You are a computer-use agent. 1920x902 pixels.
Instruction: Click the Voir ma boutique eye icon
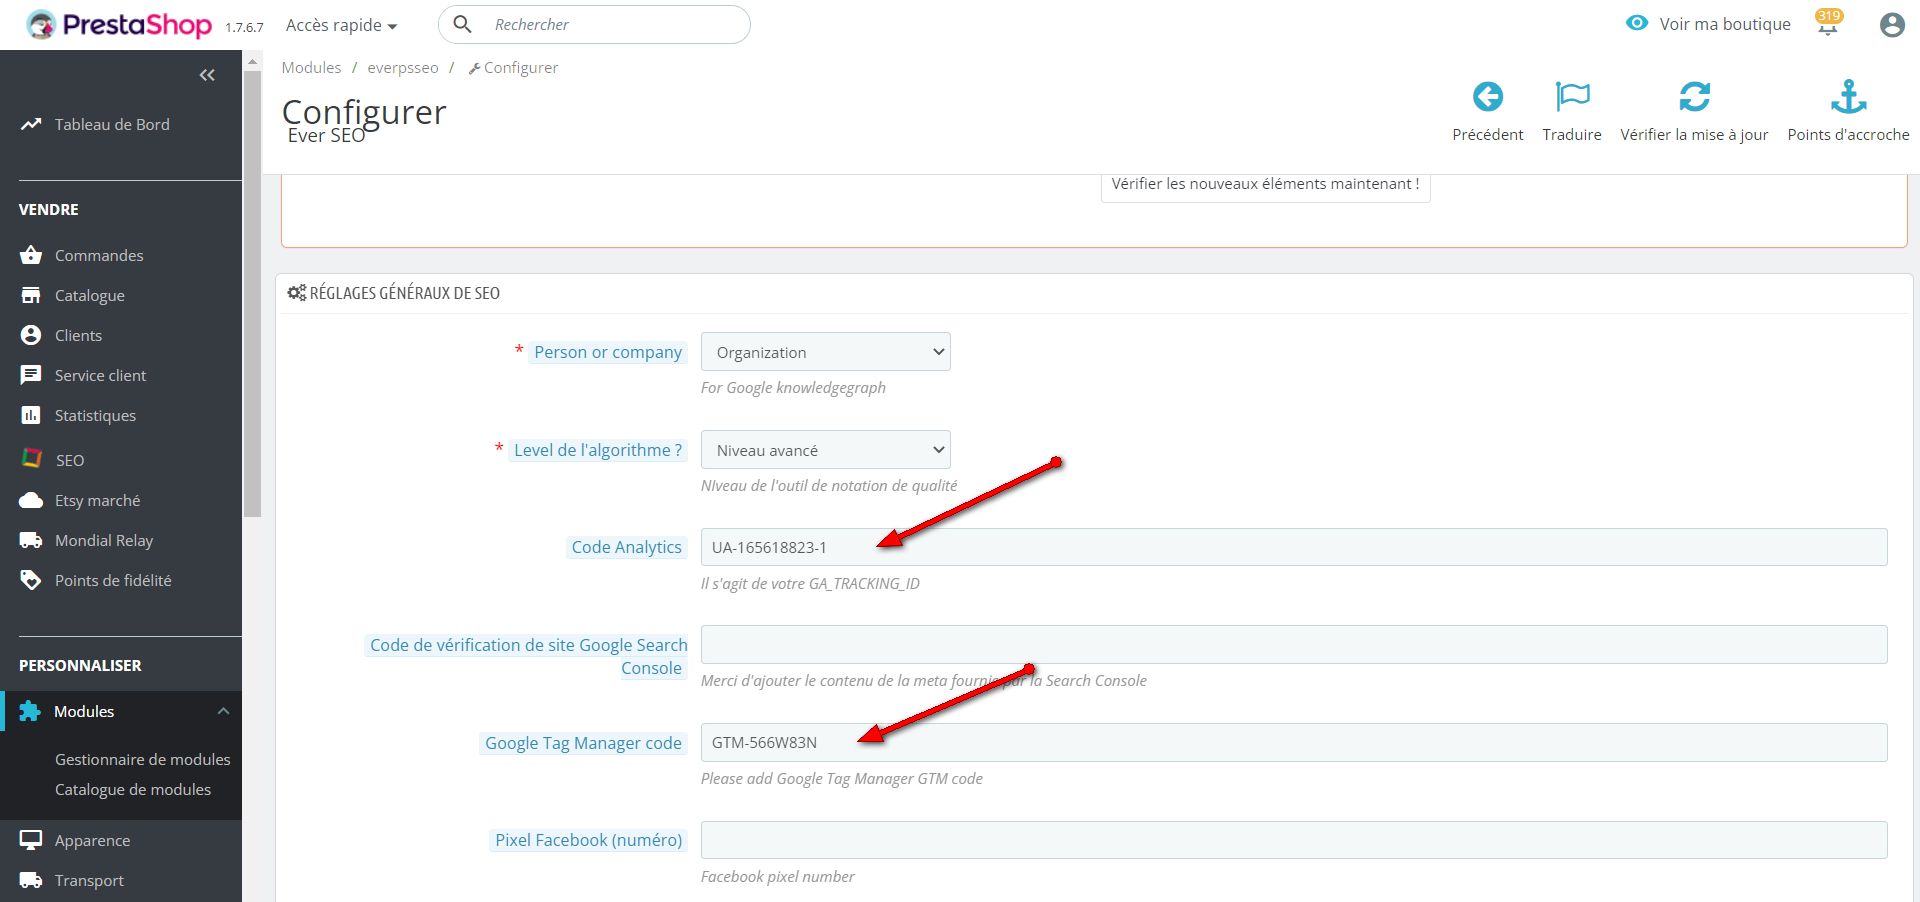[x=1637, y=23]
